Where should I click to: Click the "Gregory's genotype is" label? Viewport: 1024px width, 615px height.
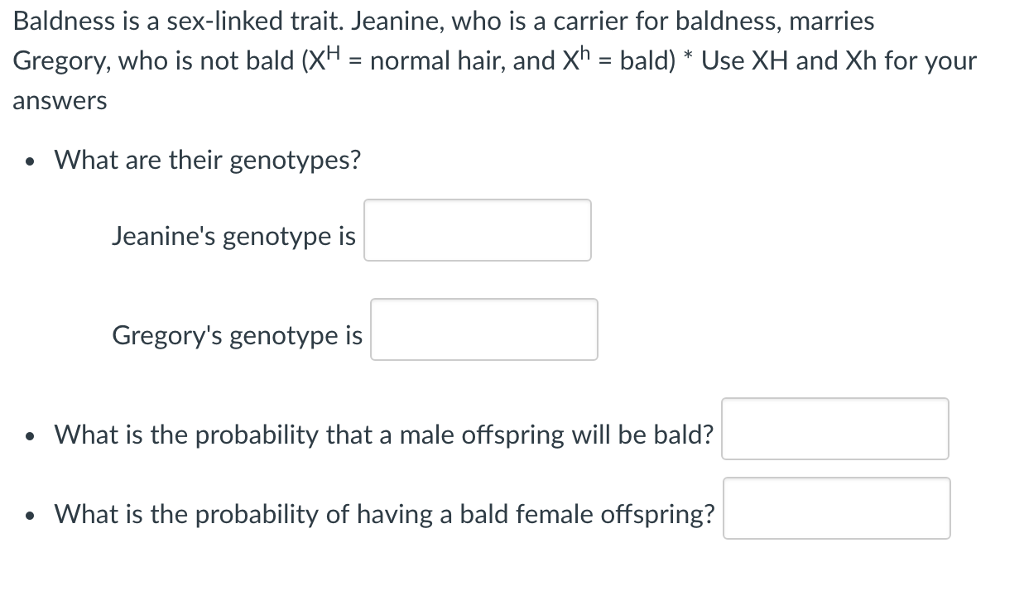coord(237,335)
